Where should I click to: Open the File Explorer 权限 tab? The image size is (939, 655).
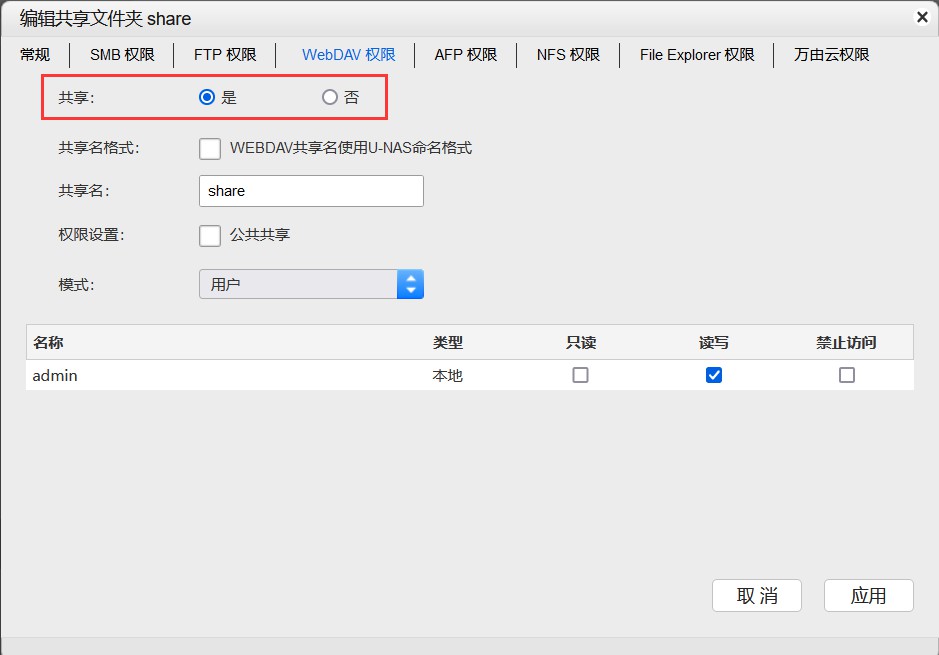click(697, 55)
